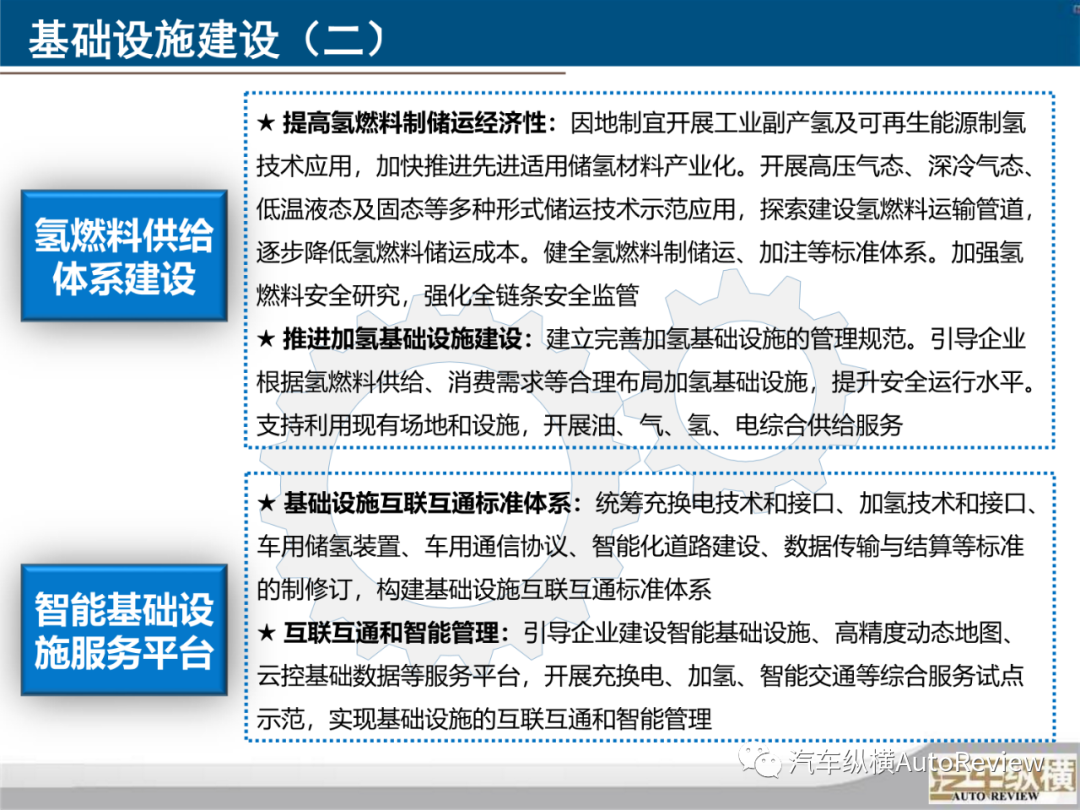Click the star before 互联互通和智能管理
This screenshot has width=1080, height=810.
coord(266,633)
